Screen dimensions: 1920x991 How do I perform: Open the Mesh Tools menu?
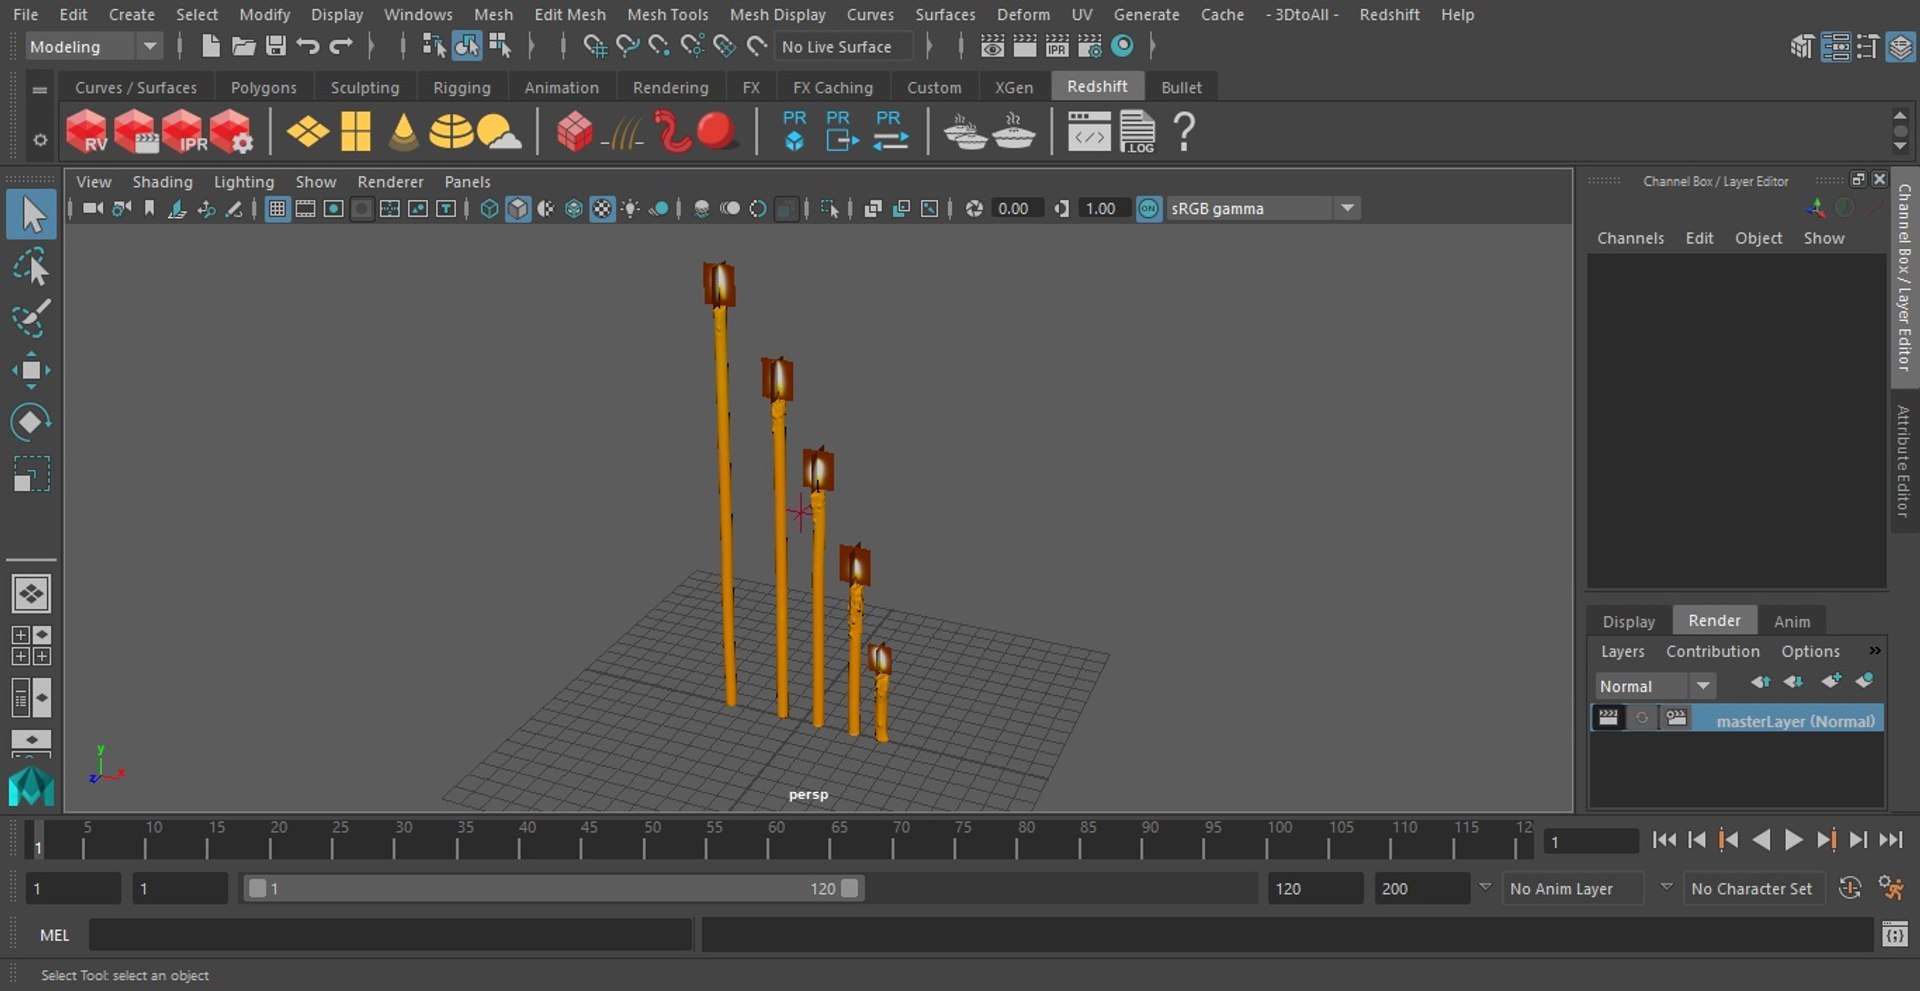667,15
